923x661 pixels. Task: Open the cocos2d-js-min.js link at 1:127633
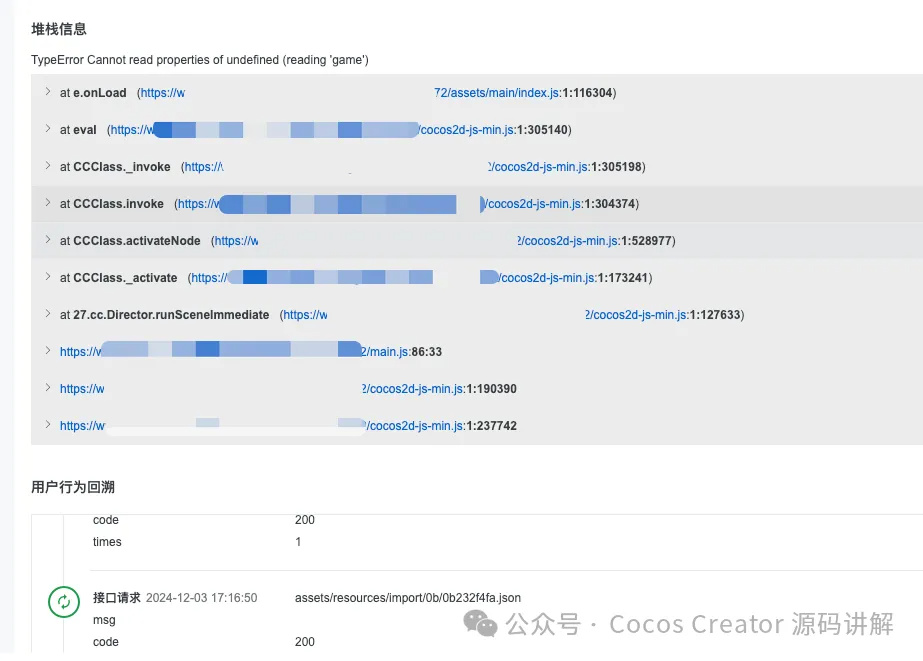[637, 315]
